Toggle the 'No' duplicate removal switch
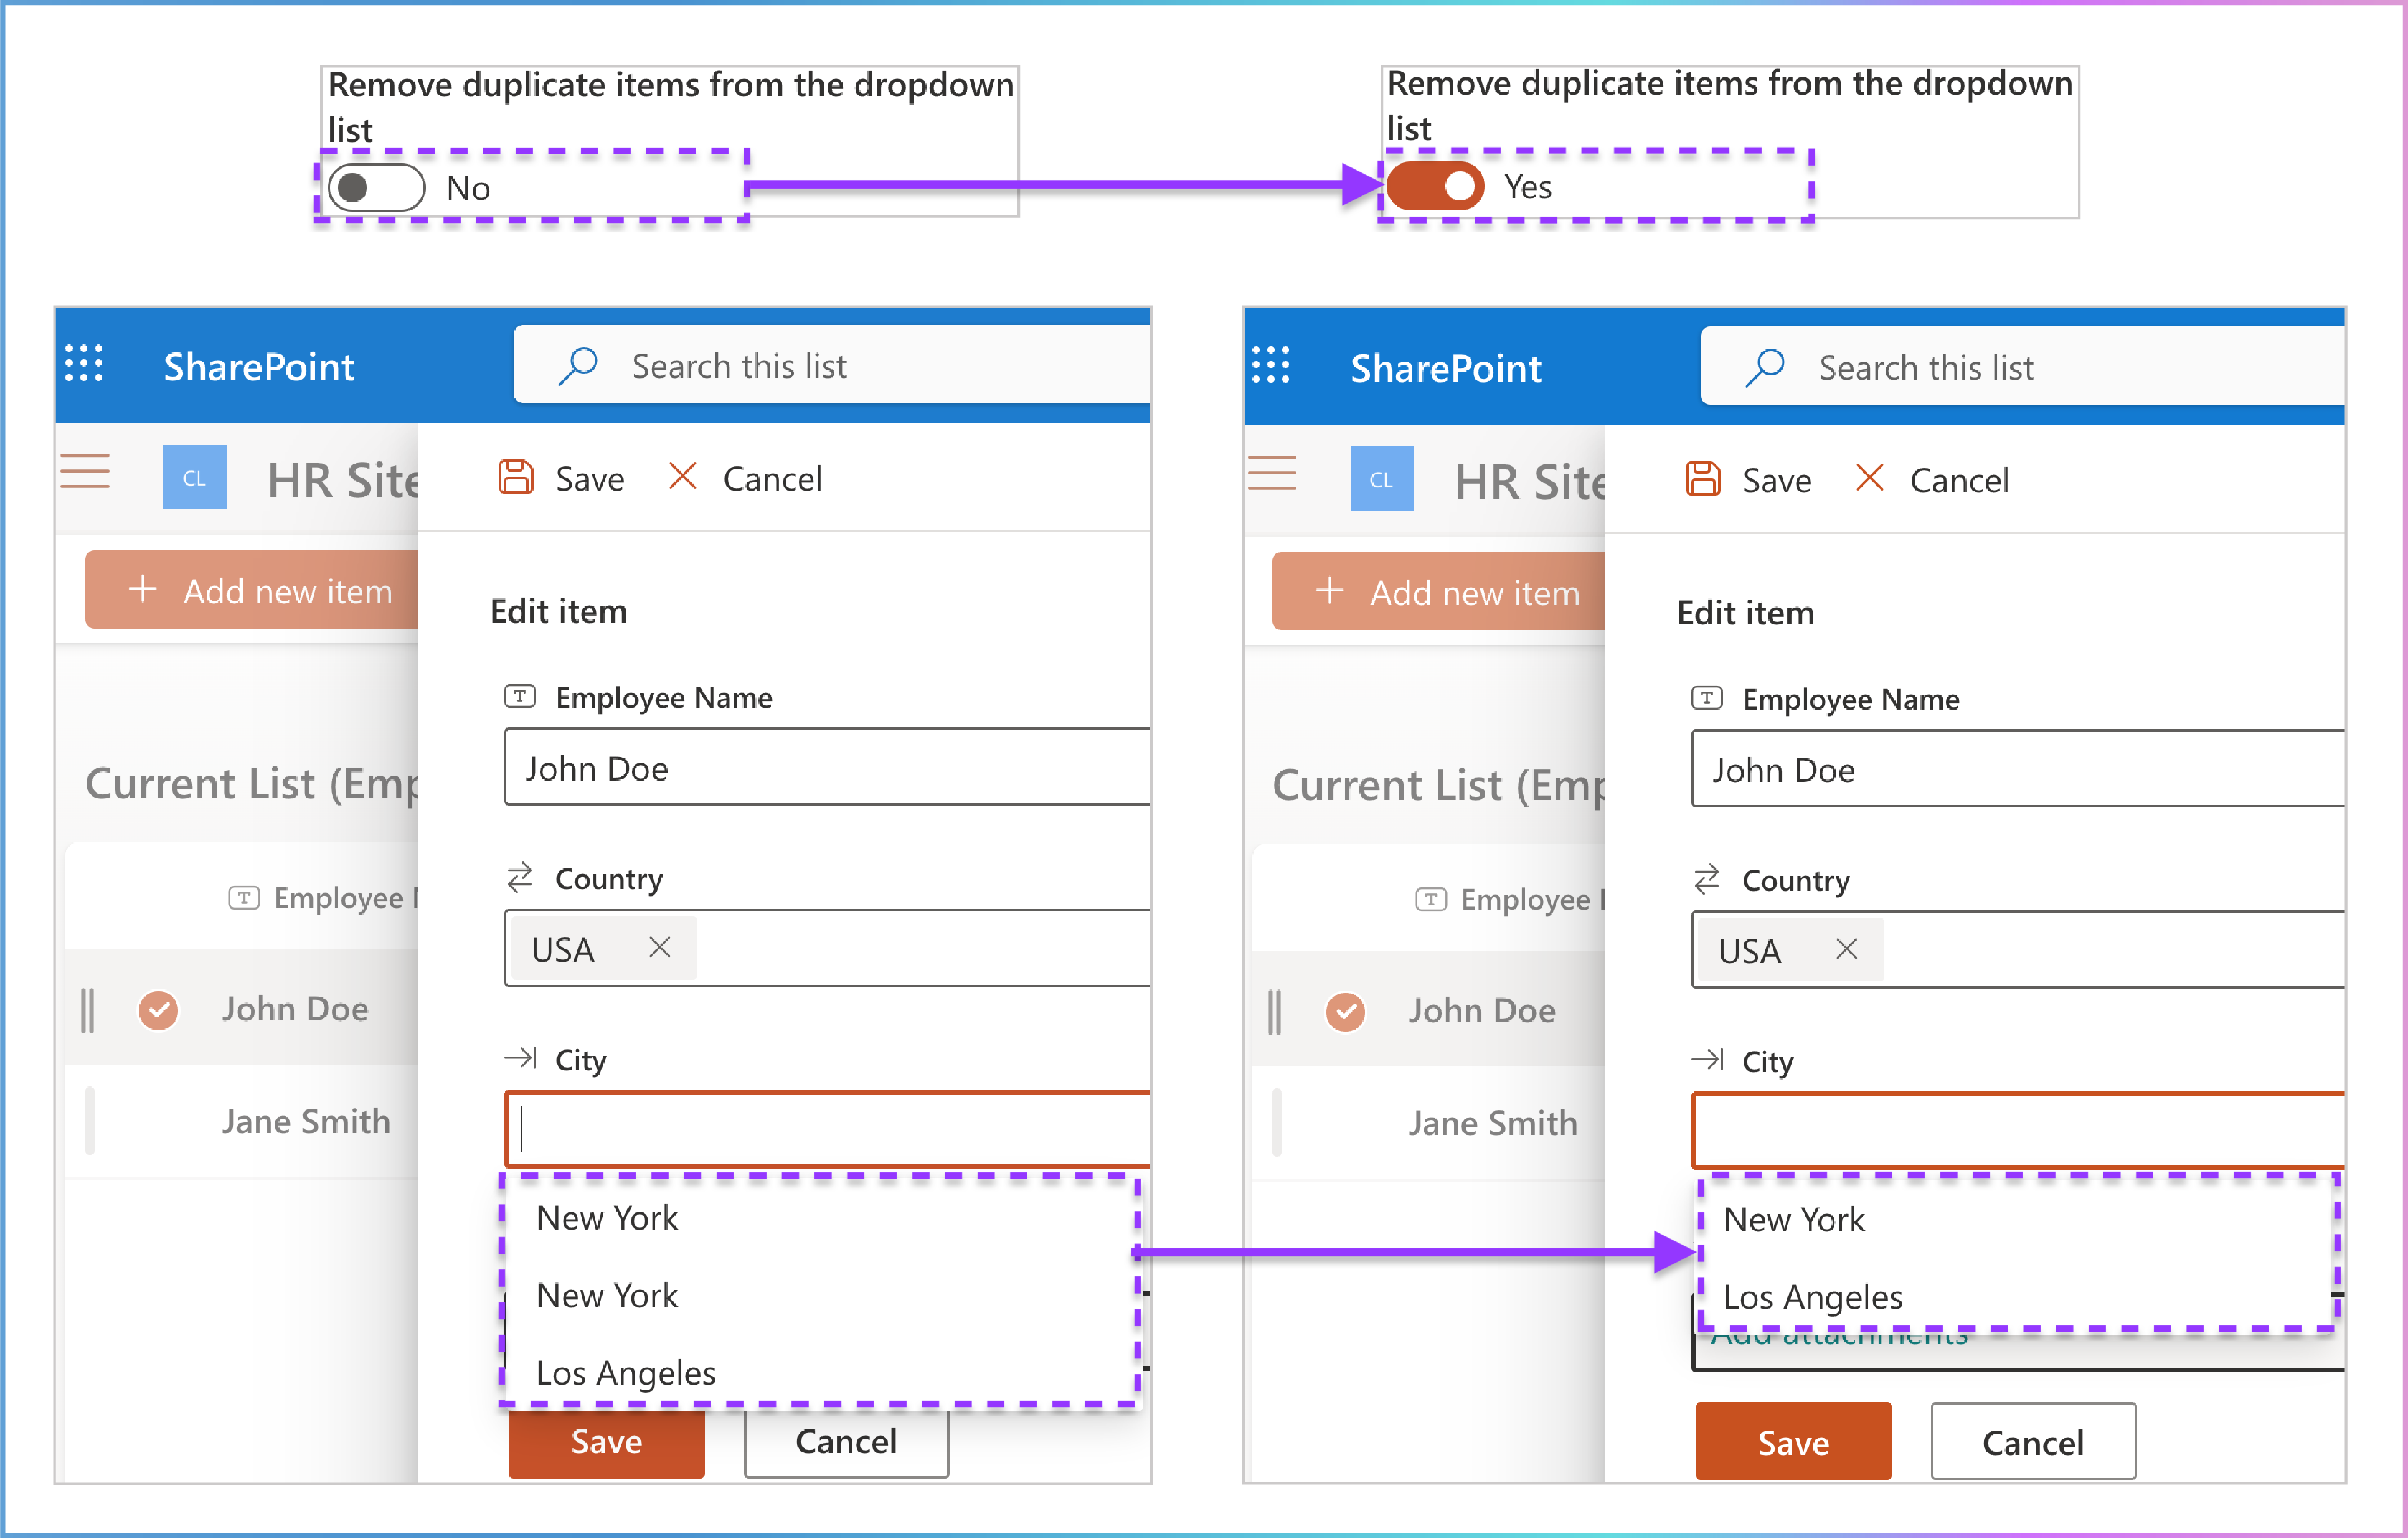2408x1539 pixels. [x=376, y=188]
